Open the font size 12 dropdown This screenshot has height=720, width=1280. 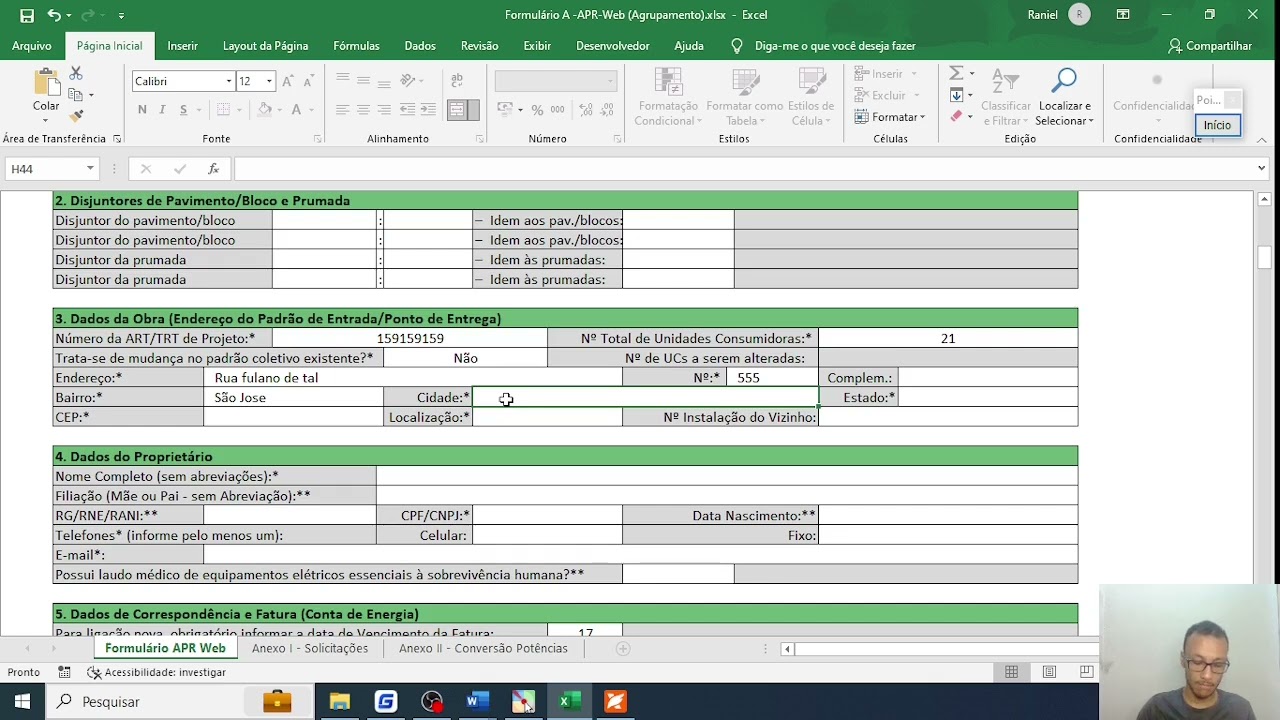269,81
